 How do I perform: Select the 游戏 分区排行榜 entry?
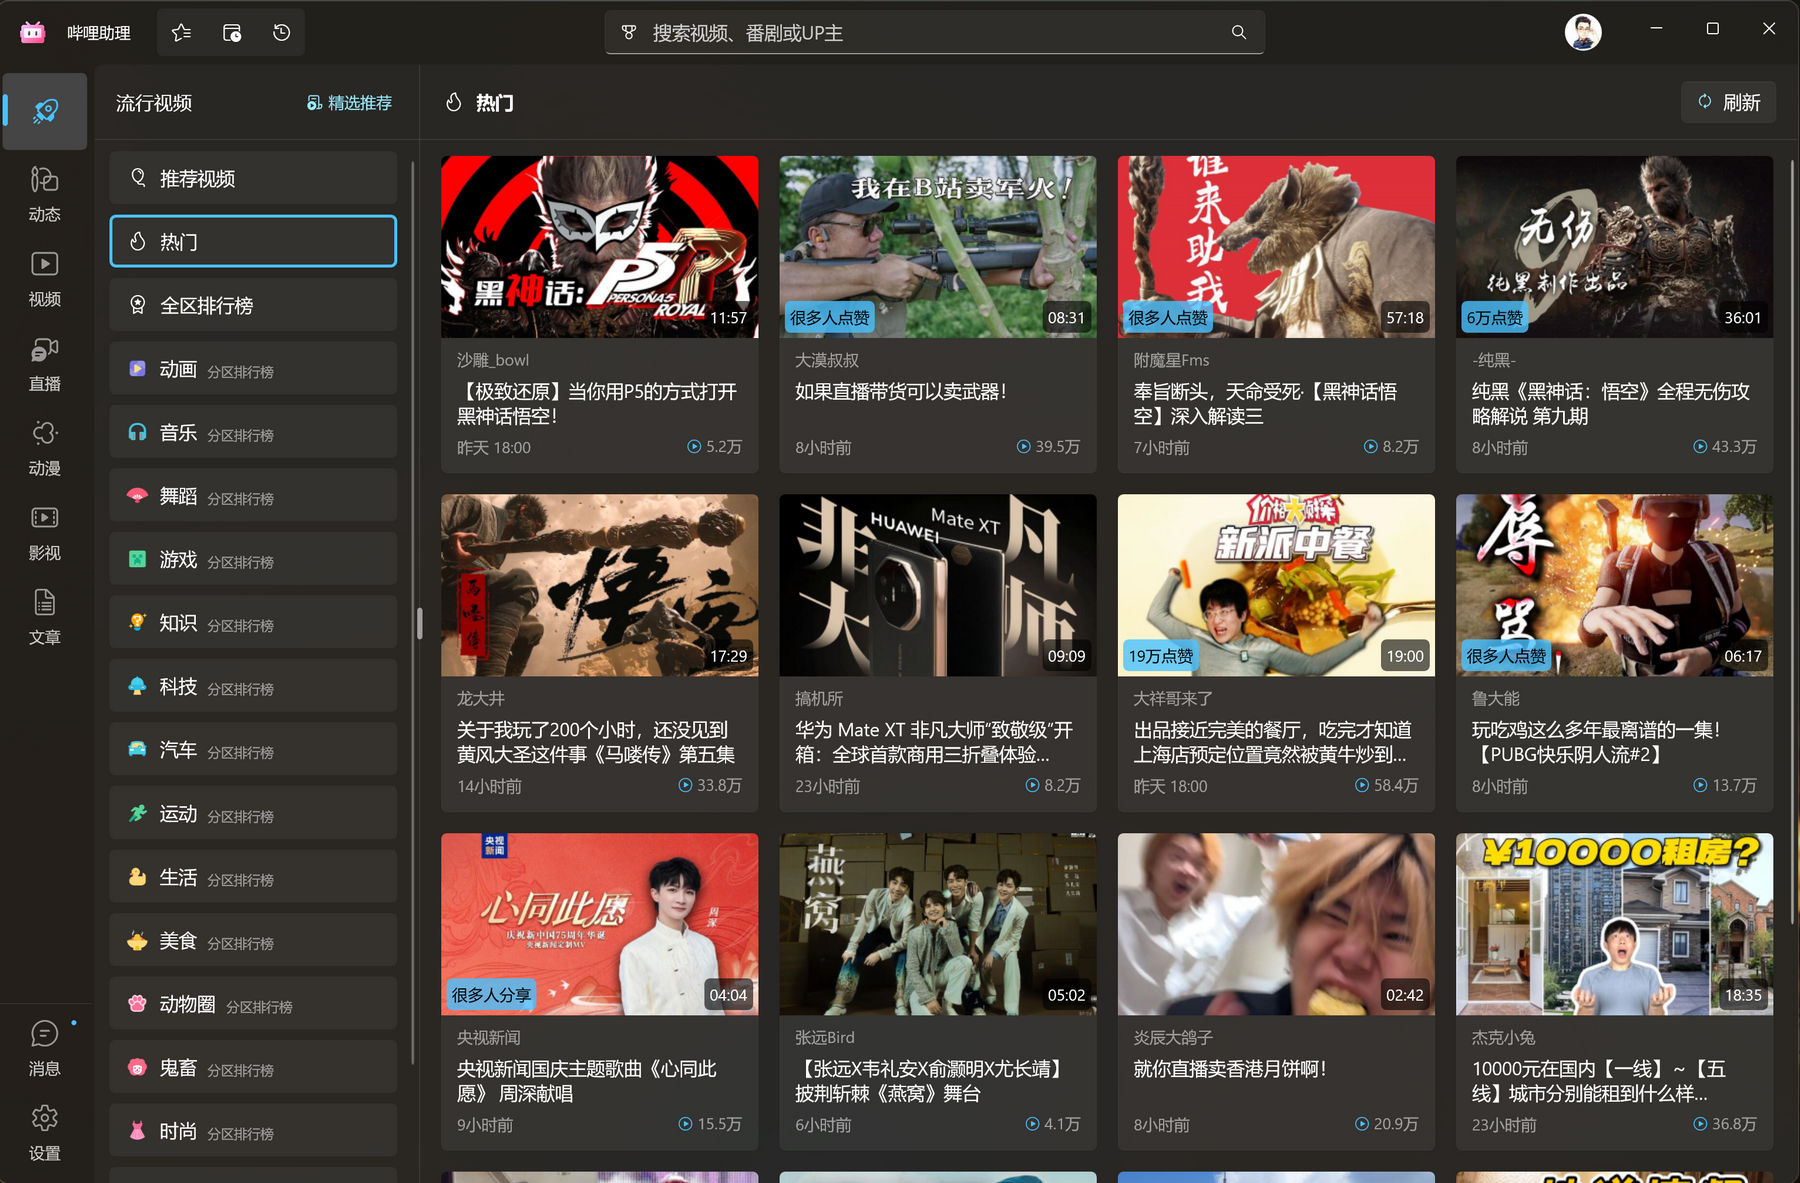point(252,559)
